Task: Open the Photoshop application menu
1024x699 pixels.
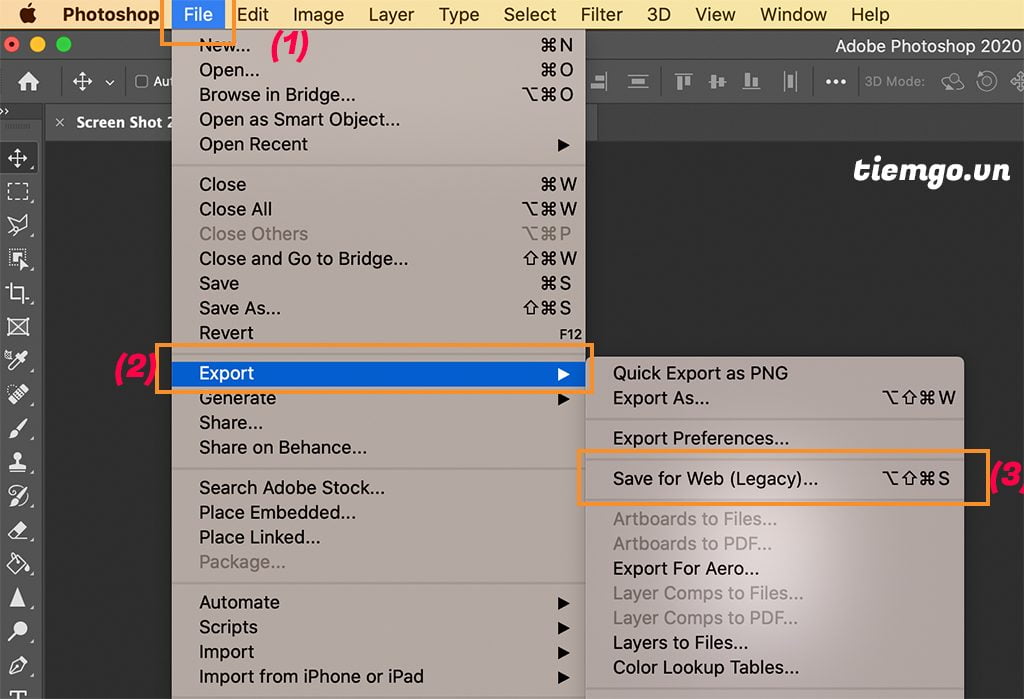Action: (111, 14)
